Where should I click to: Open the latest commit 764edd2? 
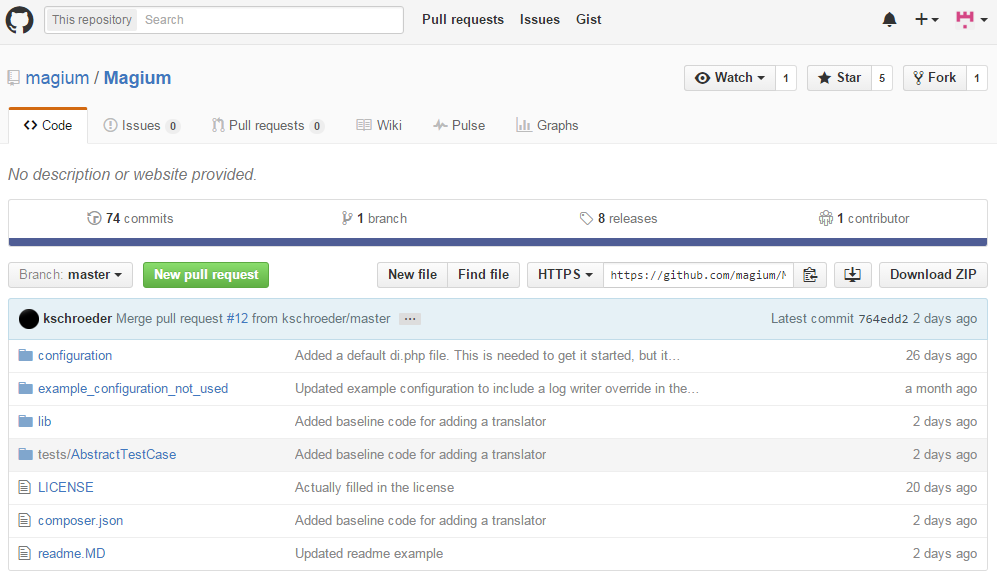[x=883, y=319]
